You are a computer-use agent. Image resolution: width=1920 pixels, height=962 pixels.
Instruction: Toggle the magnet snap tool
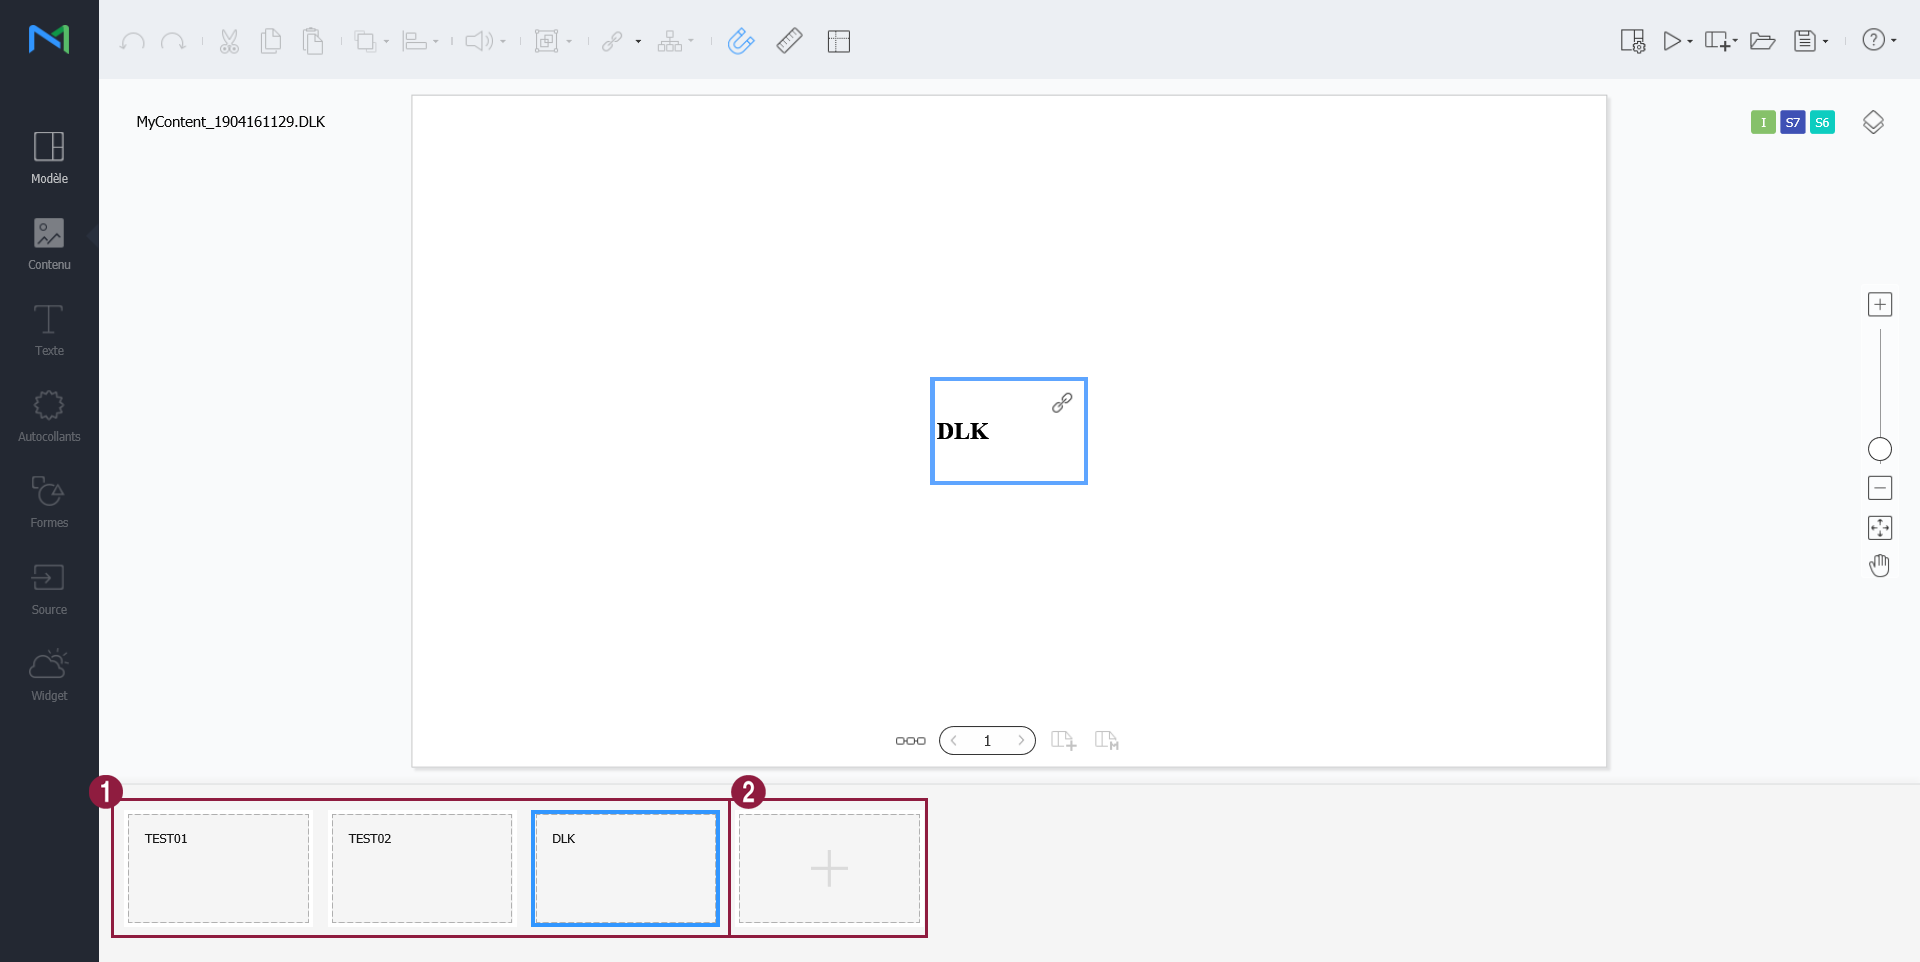click(740, 41)
